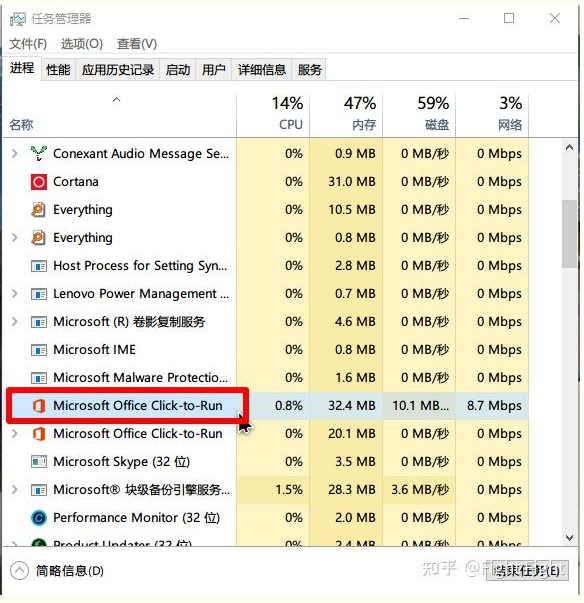This screenshot has height=603, width=584.
Task: Expand the Lenovo Power Management row
Action: [15, 294]
